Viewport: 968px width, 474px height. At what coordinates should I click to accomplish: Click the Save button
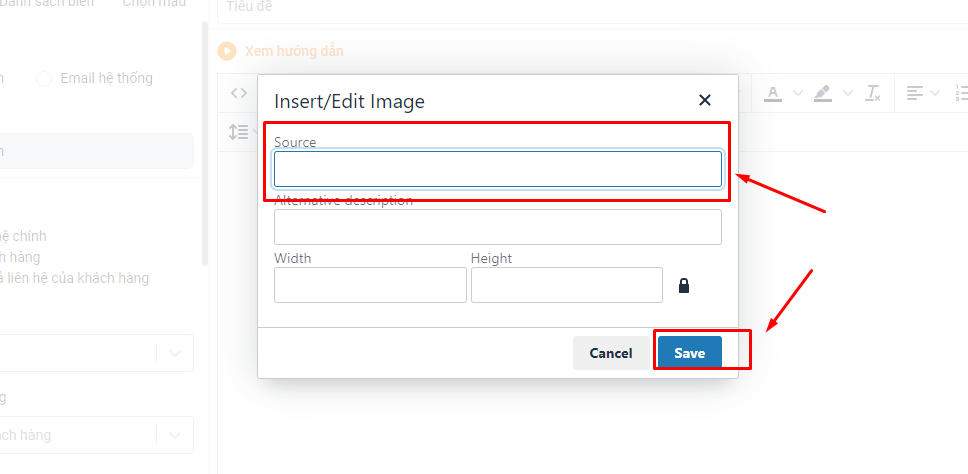[690, 353]
